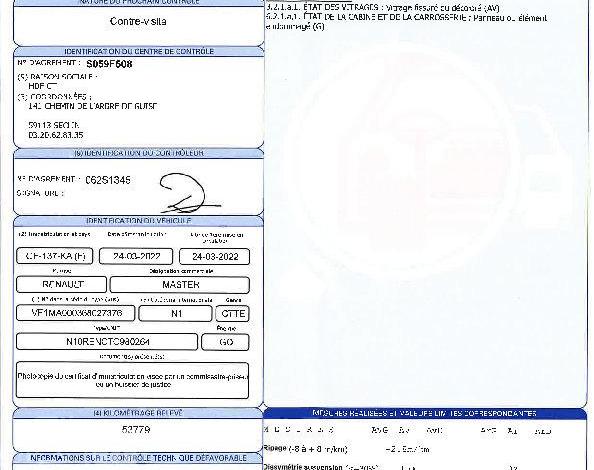Image resolution: width=594 pixels, height=470 pixels.
Task: Select the Identification du centre de contrôle header
Action: click(x=139, y=52)
